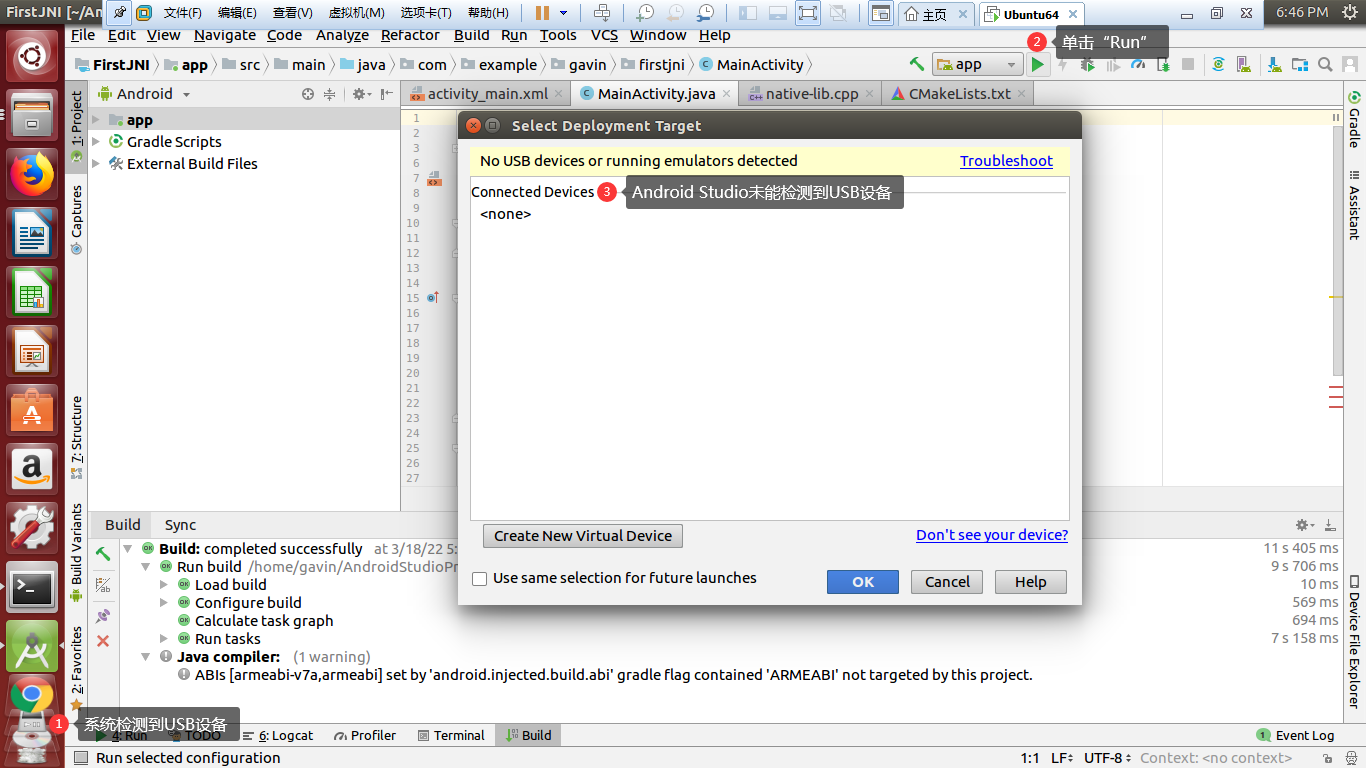Click scroll from source target icon
This screenshot has width=1366, height=768.
point(308,94)
